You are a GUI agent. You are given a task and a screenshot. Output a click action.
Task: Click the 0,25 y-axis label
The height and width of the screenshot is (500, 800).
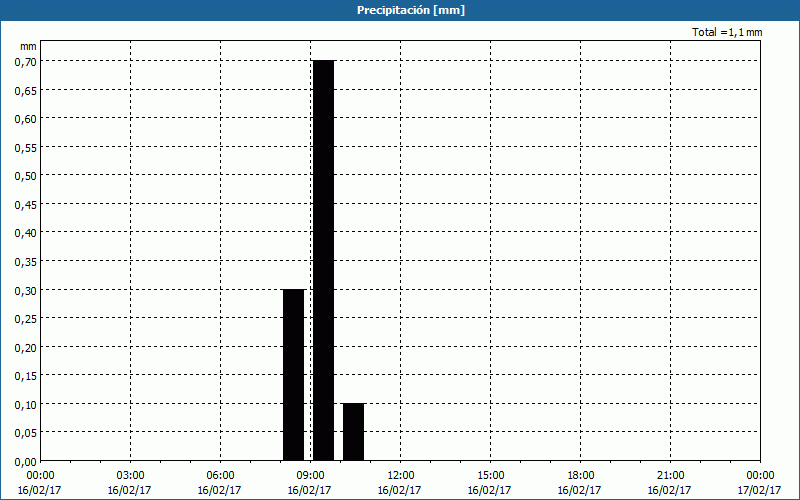[26, 319]
